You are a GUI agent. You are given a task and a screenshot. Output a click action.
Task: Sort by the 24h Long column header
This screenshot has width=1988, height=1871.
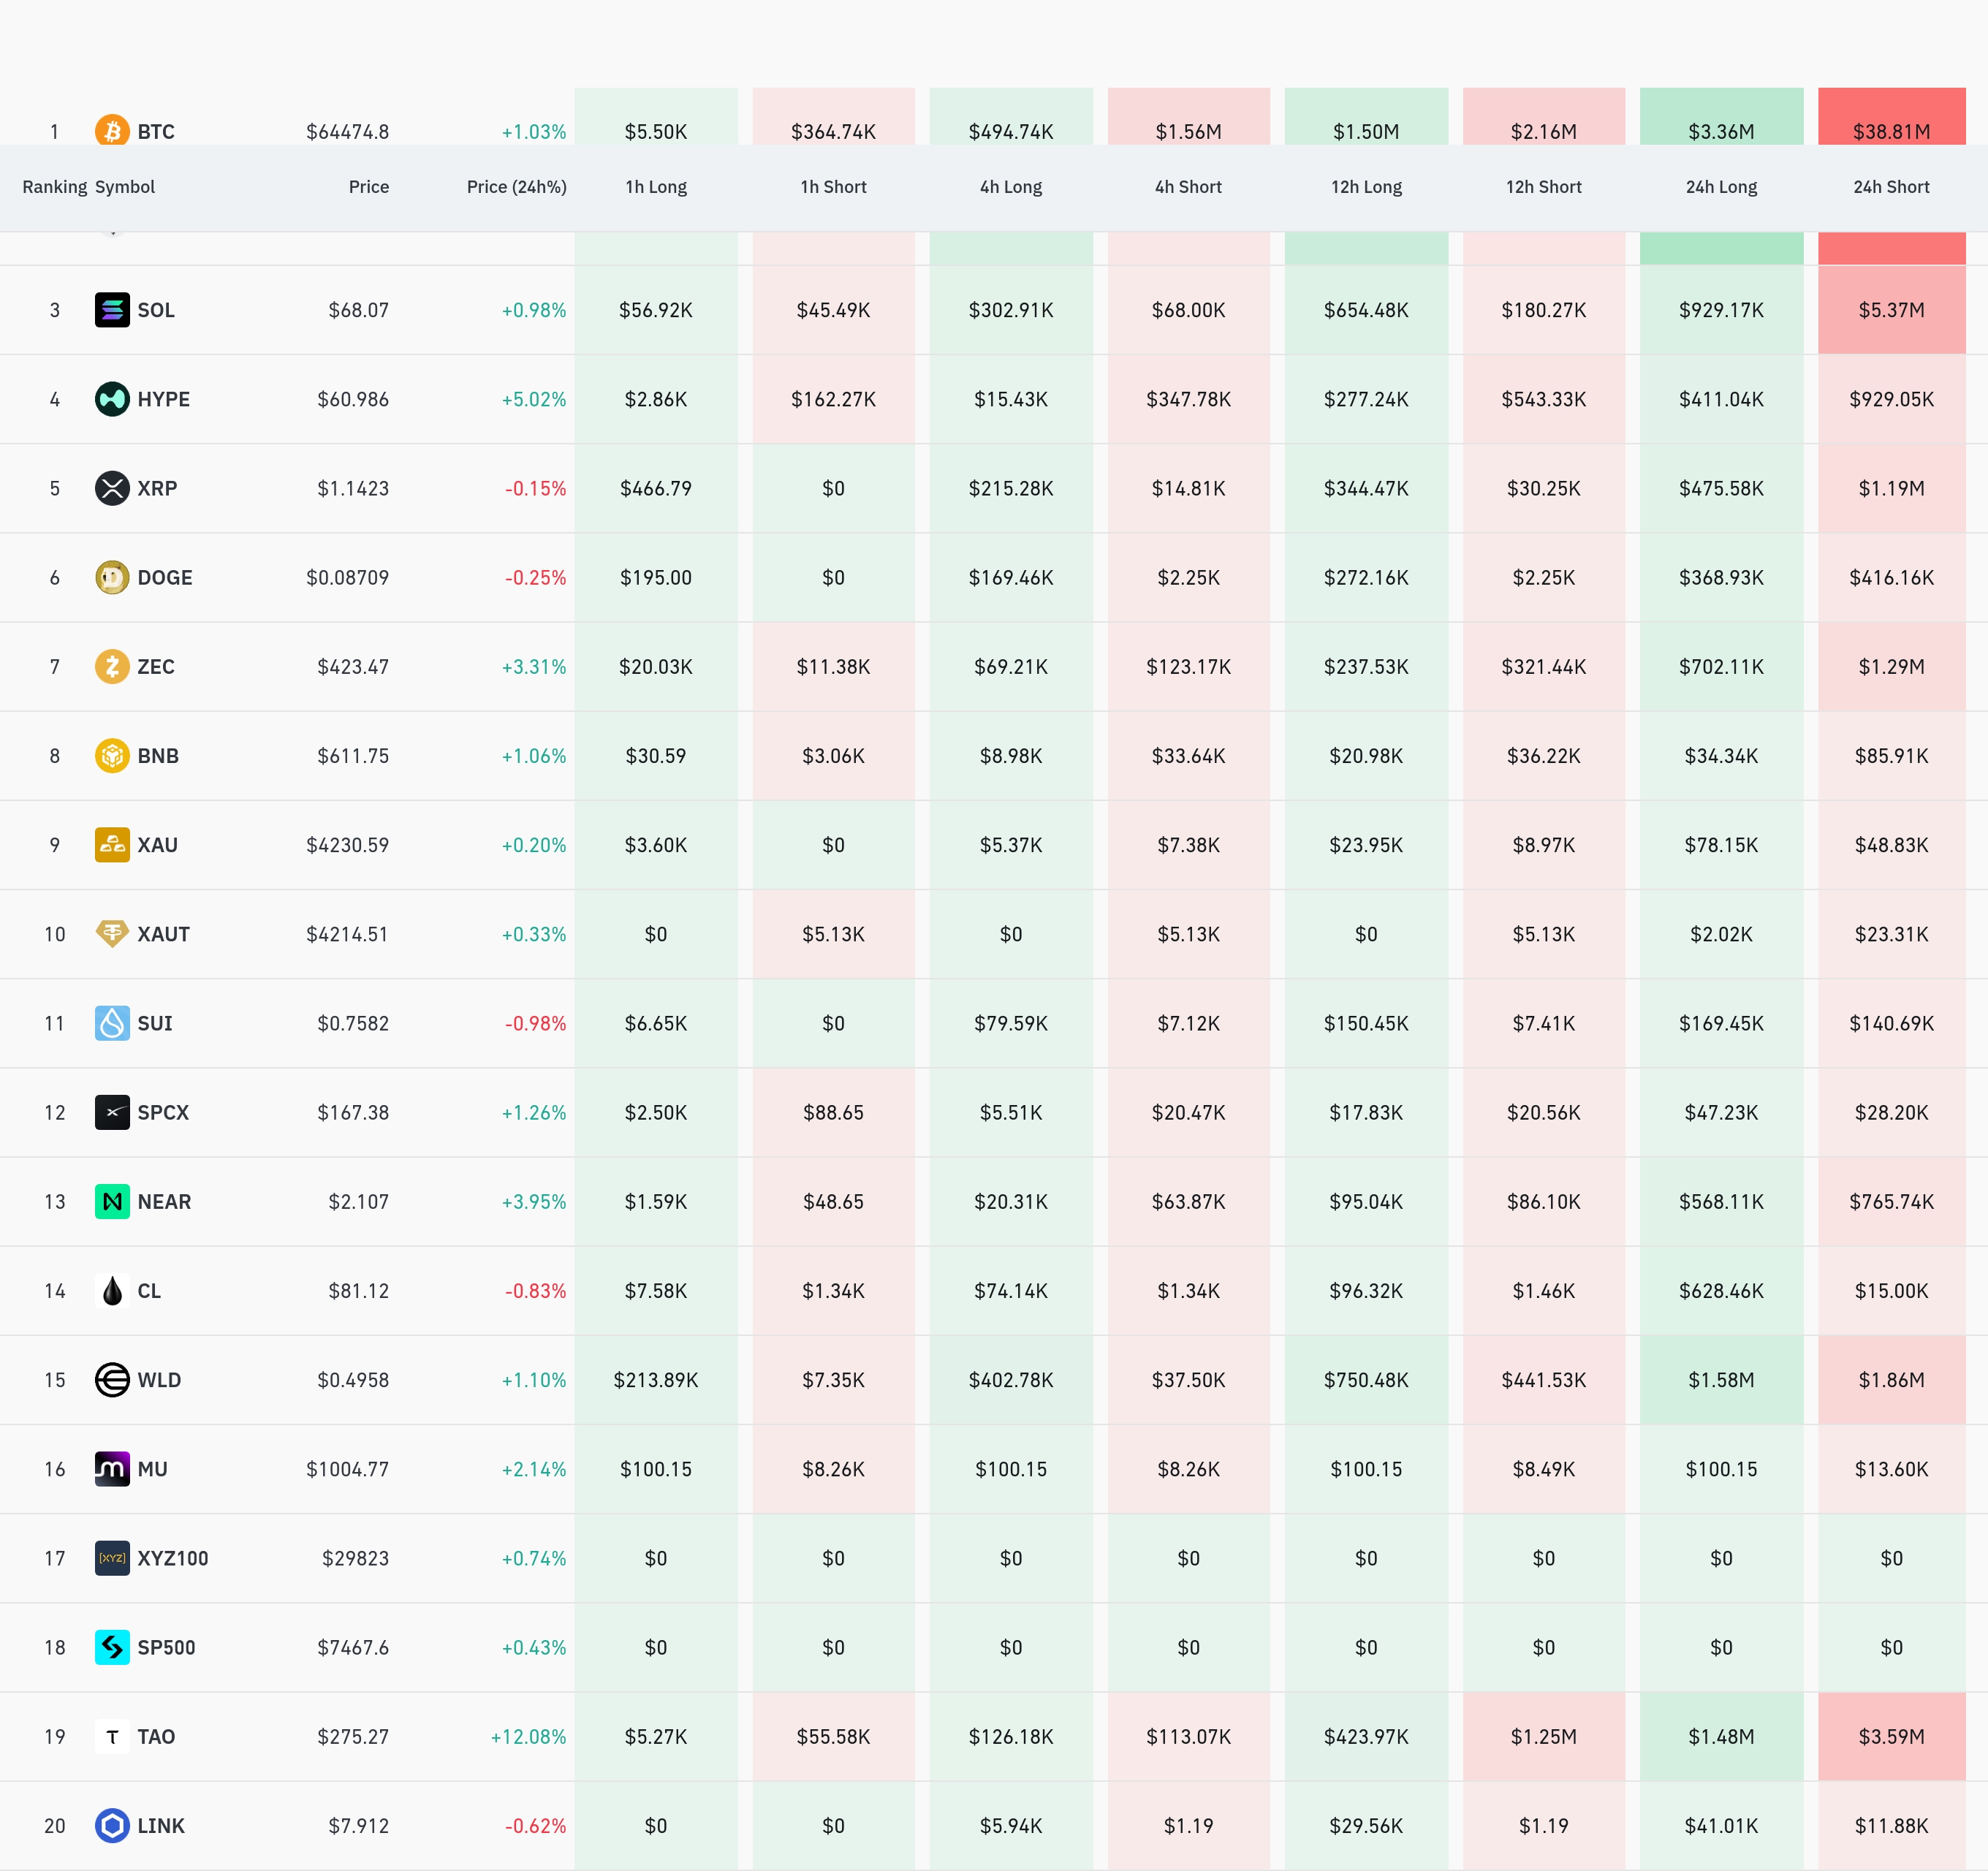point(1722,187)
